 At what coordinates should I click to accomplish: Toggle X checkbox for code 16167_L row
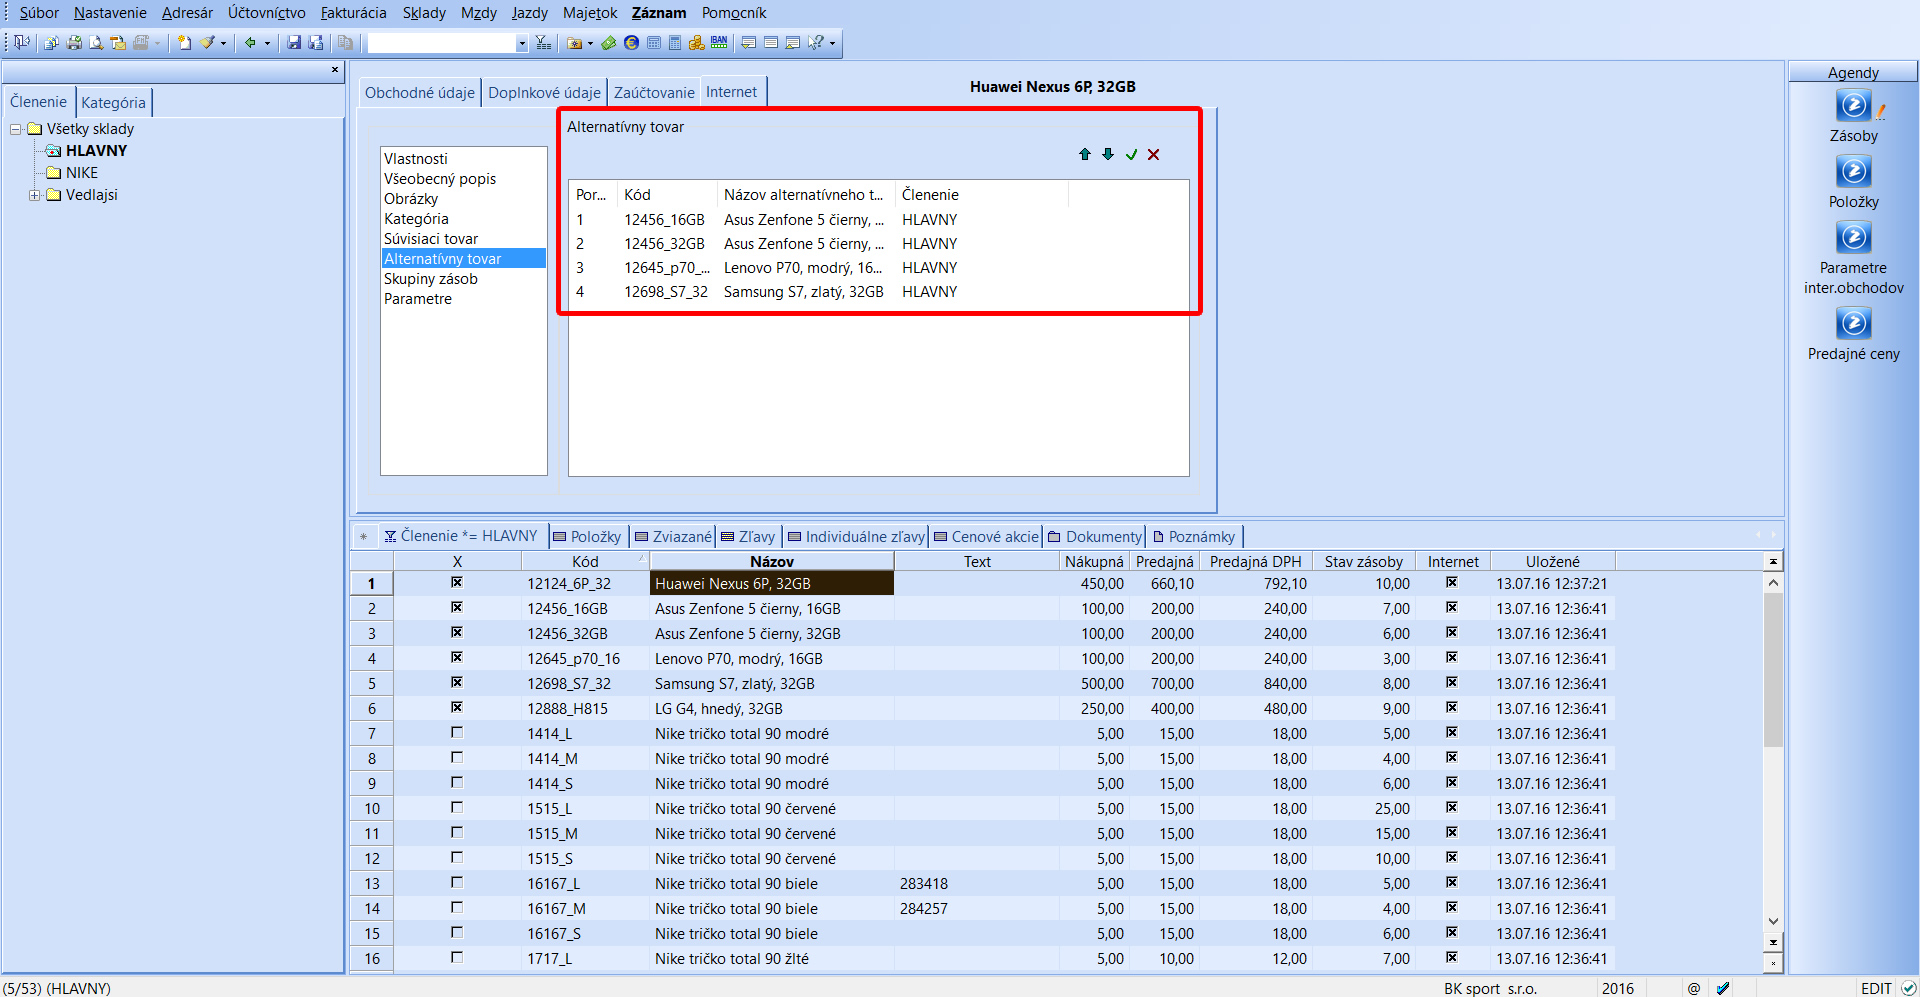click(x=457, y=882)
